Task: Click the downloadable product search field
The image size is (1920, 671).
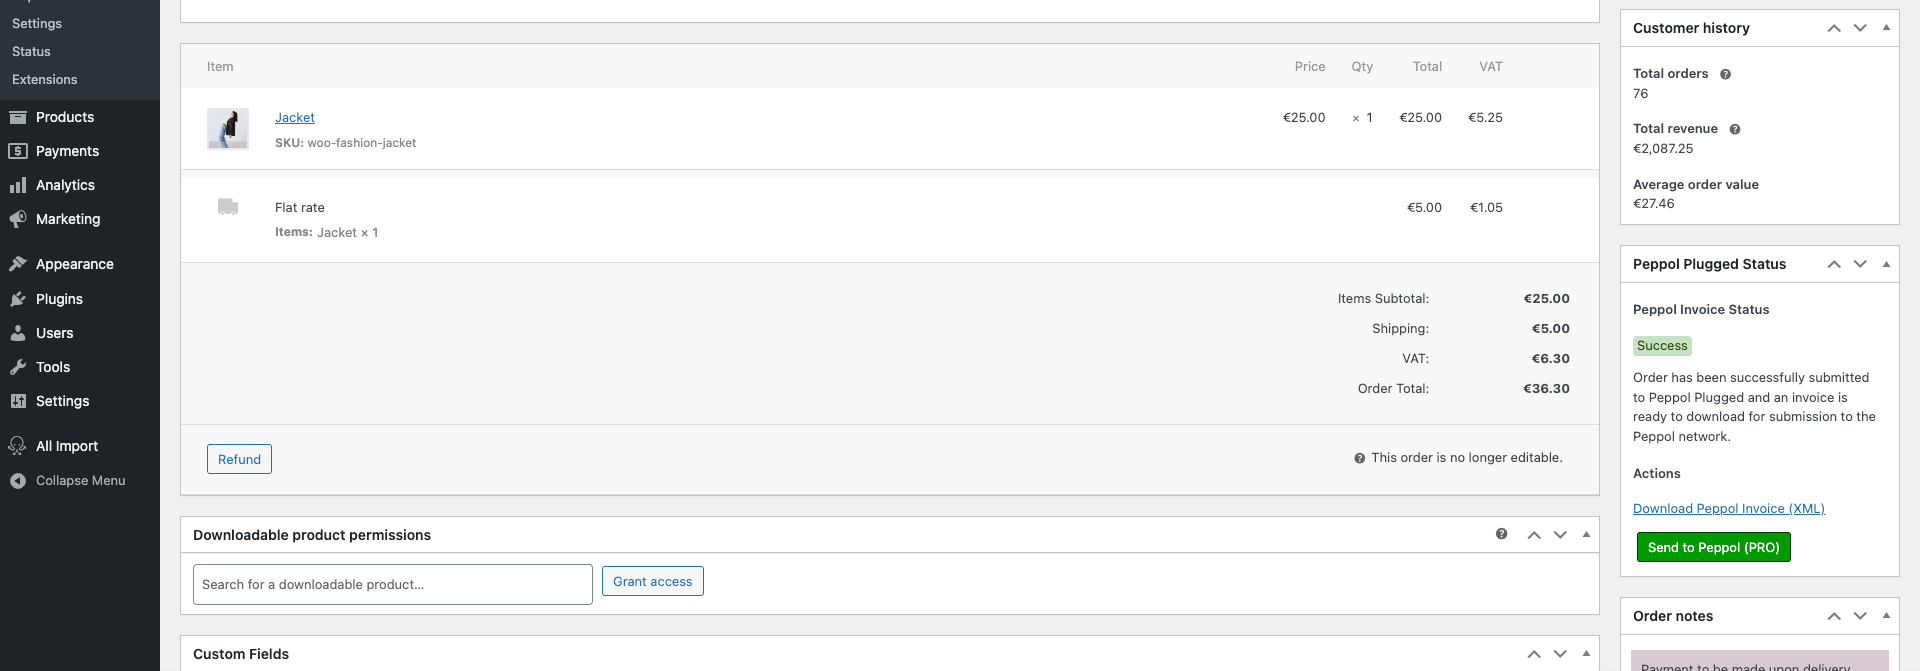Action: pos(392,584)
